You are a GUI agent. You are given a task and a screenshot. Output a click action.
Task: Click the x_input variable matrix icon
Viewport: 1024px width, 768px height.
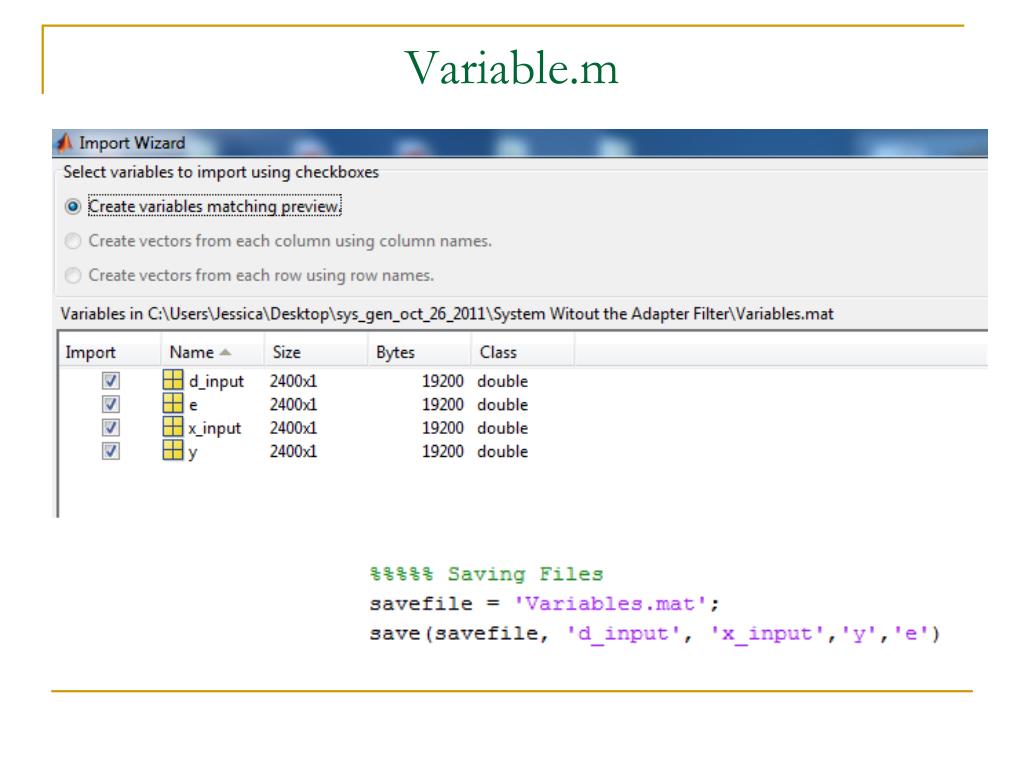[x=173, y=426]
